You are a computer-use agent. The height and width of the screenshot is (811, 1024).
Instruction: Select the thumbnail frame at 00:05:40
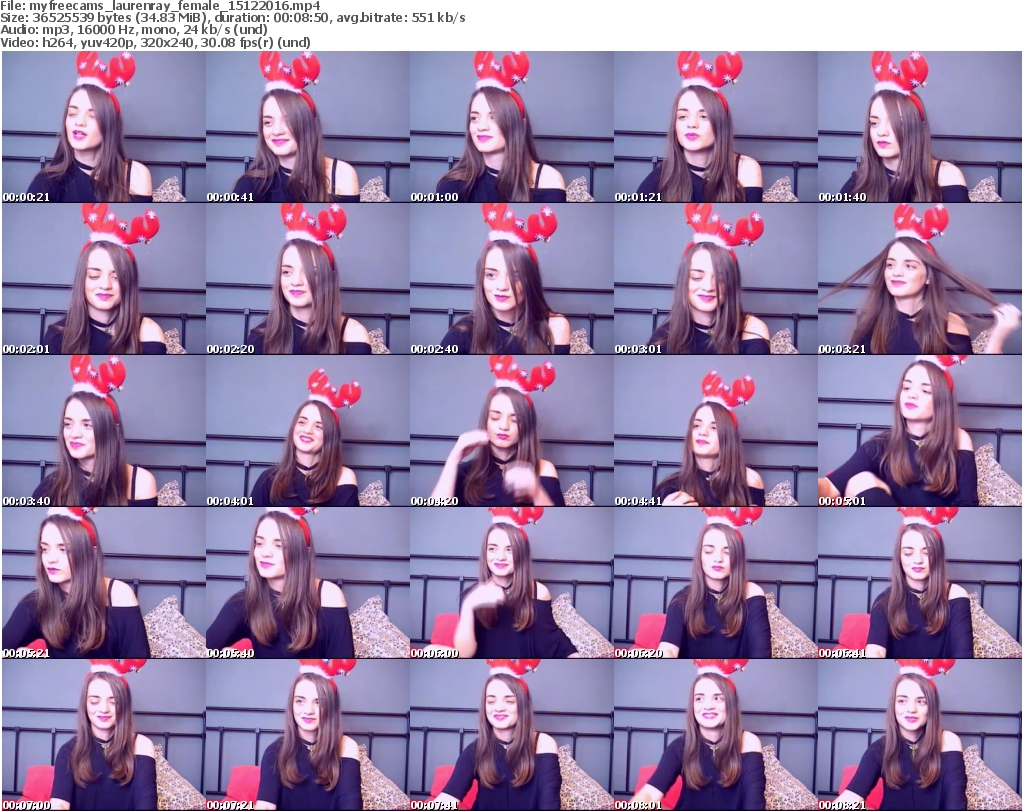pyautogui.click(x=308, y=583)
